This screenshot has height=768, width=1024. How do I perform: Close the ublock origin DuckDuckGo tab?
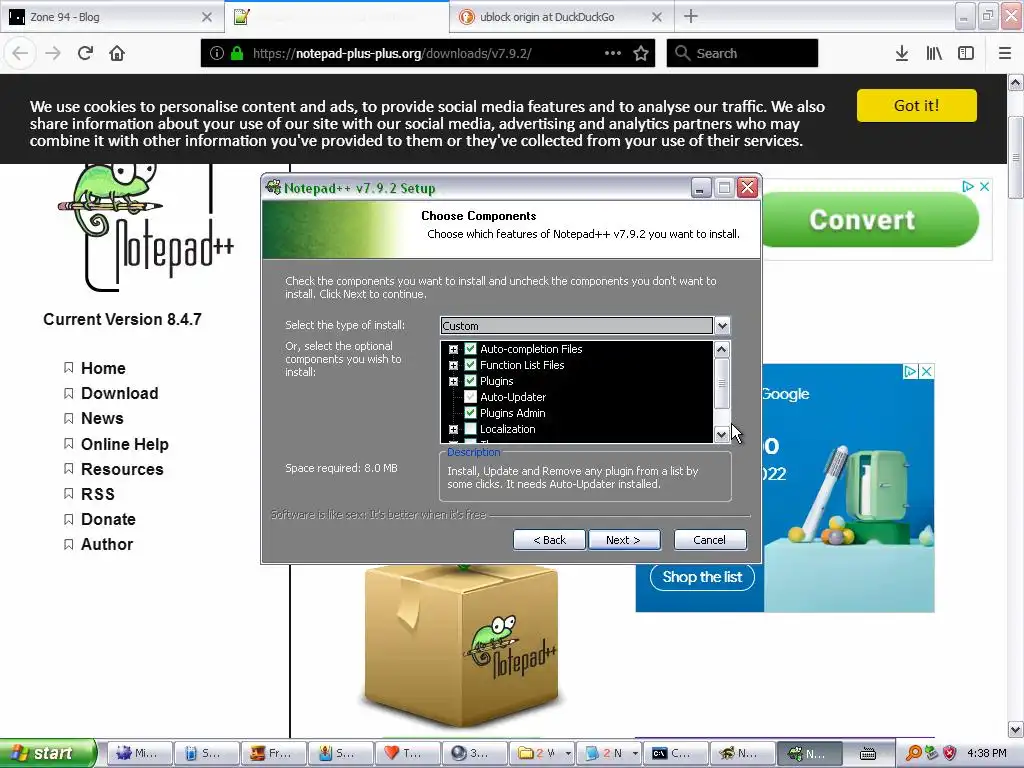[x=657, y=17]
